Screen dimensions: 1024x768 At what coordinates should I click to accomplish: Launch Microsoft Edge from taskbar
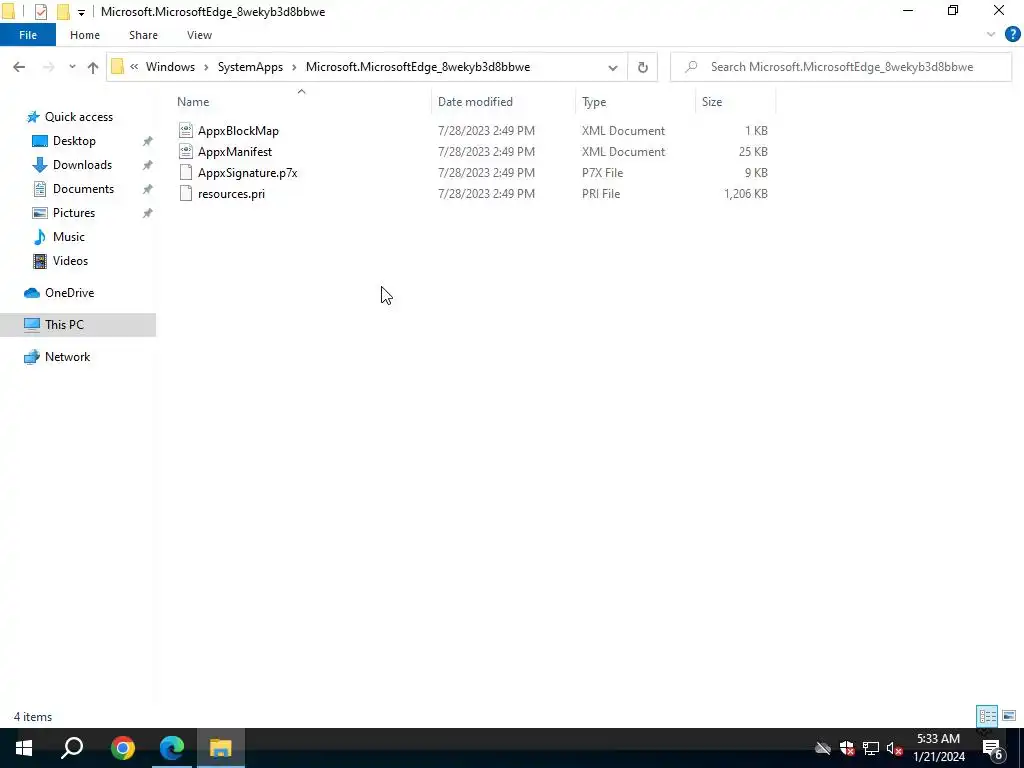172,748
